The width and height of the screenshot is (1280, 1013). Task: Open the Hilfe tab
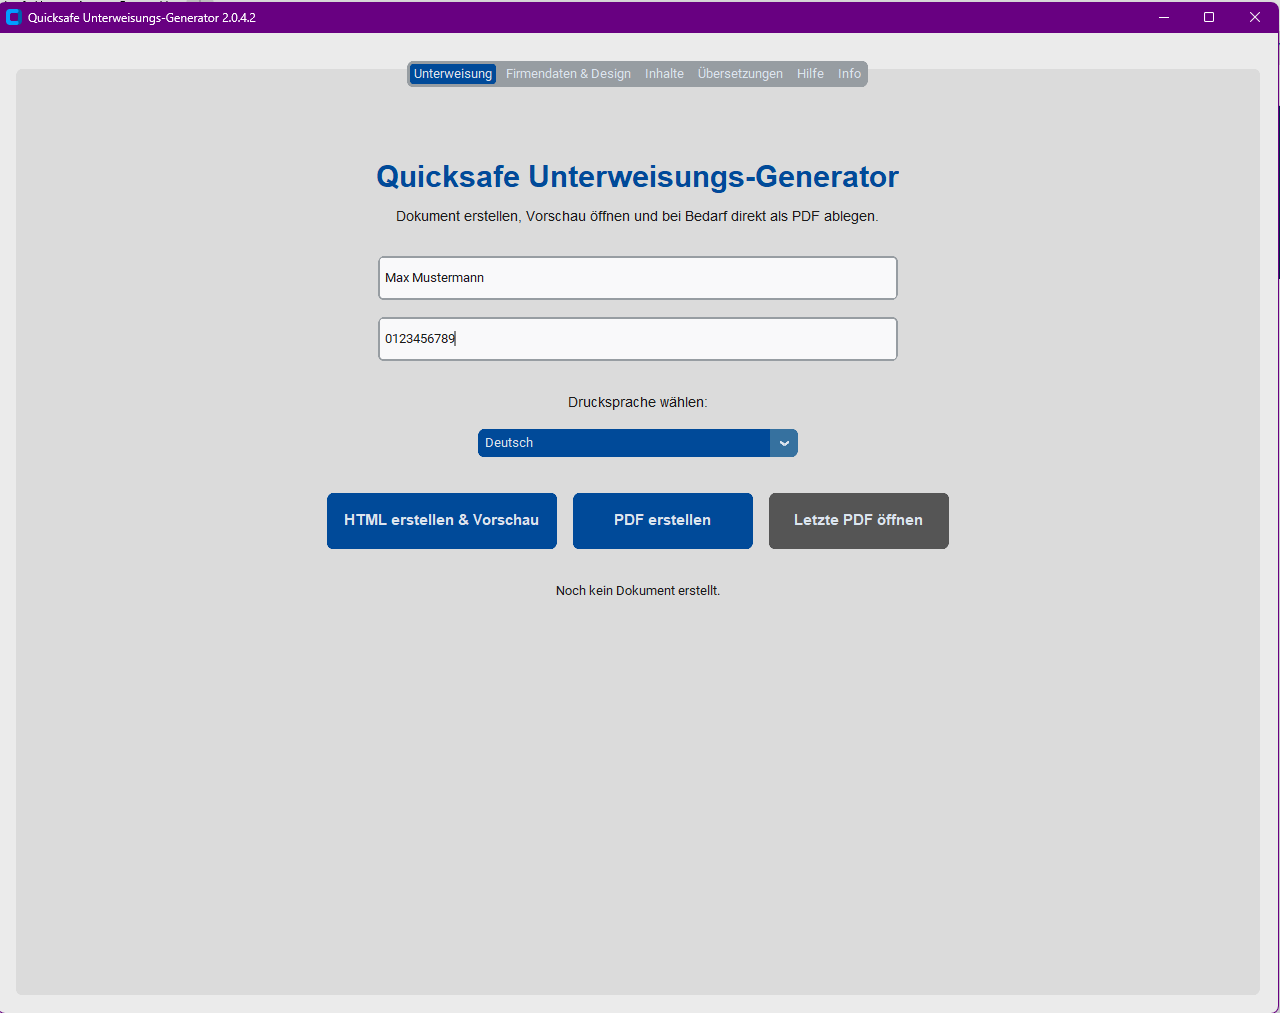pyautogui.click(x=810, y=73)
